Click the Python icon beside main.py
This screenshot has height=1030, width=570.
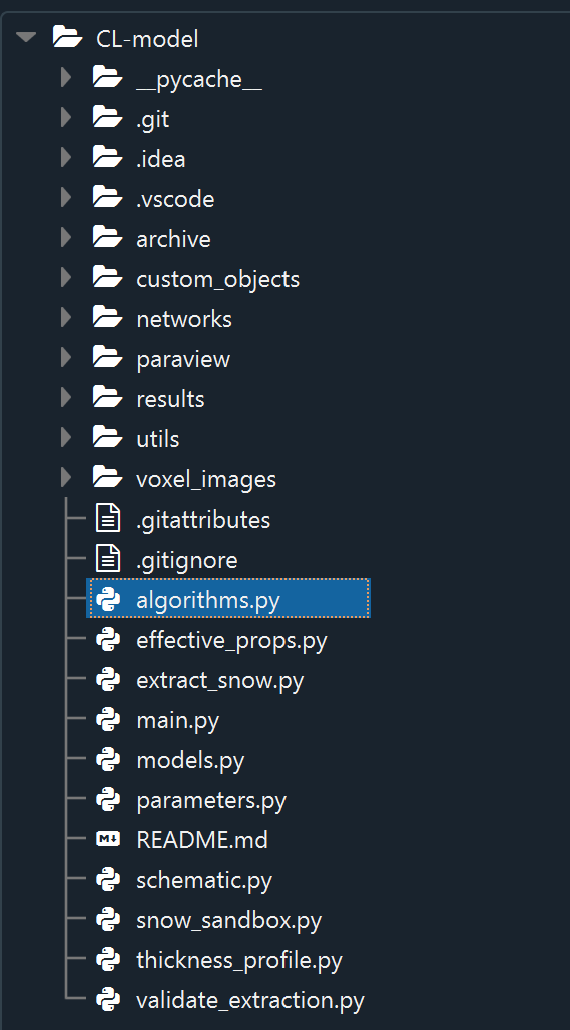tap(108, 719)
